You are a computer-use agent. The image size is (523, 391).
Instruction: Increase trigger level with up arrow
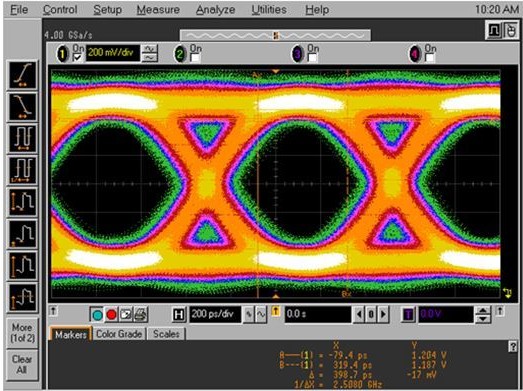[483, 311]
